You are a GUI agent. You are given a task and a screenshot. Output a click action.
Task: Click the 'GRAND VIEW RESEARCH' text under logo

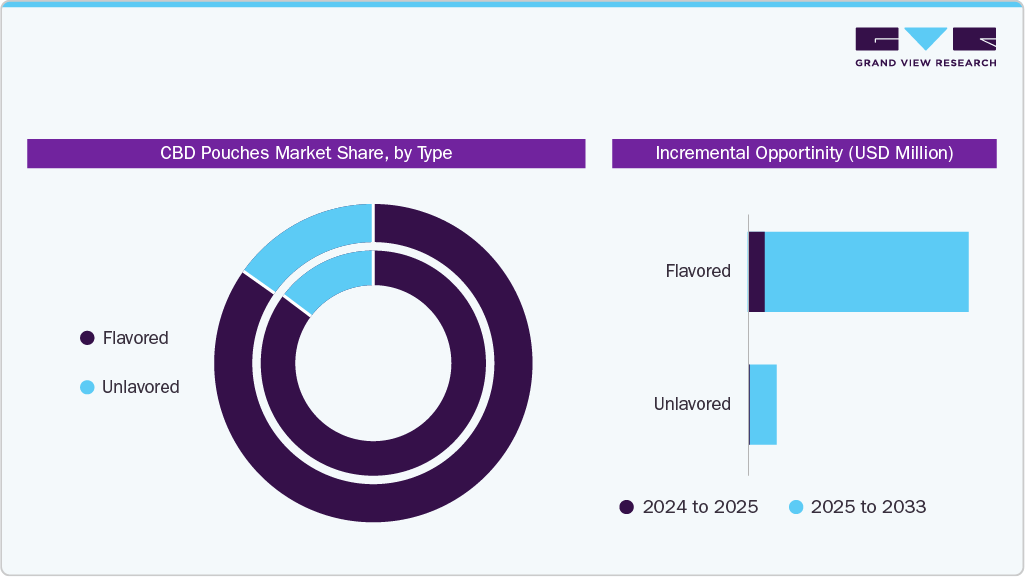coord(925,63)
